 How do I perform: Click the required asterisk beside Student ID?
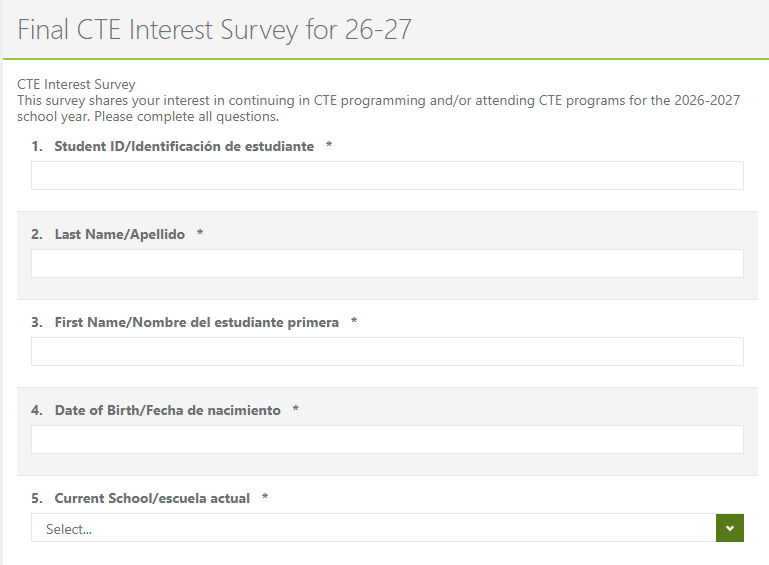coord(329,147)
